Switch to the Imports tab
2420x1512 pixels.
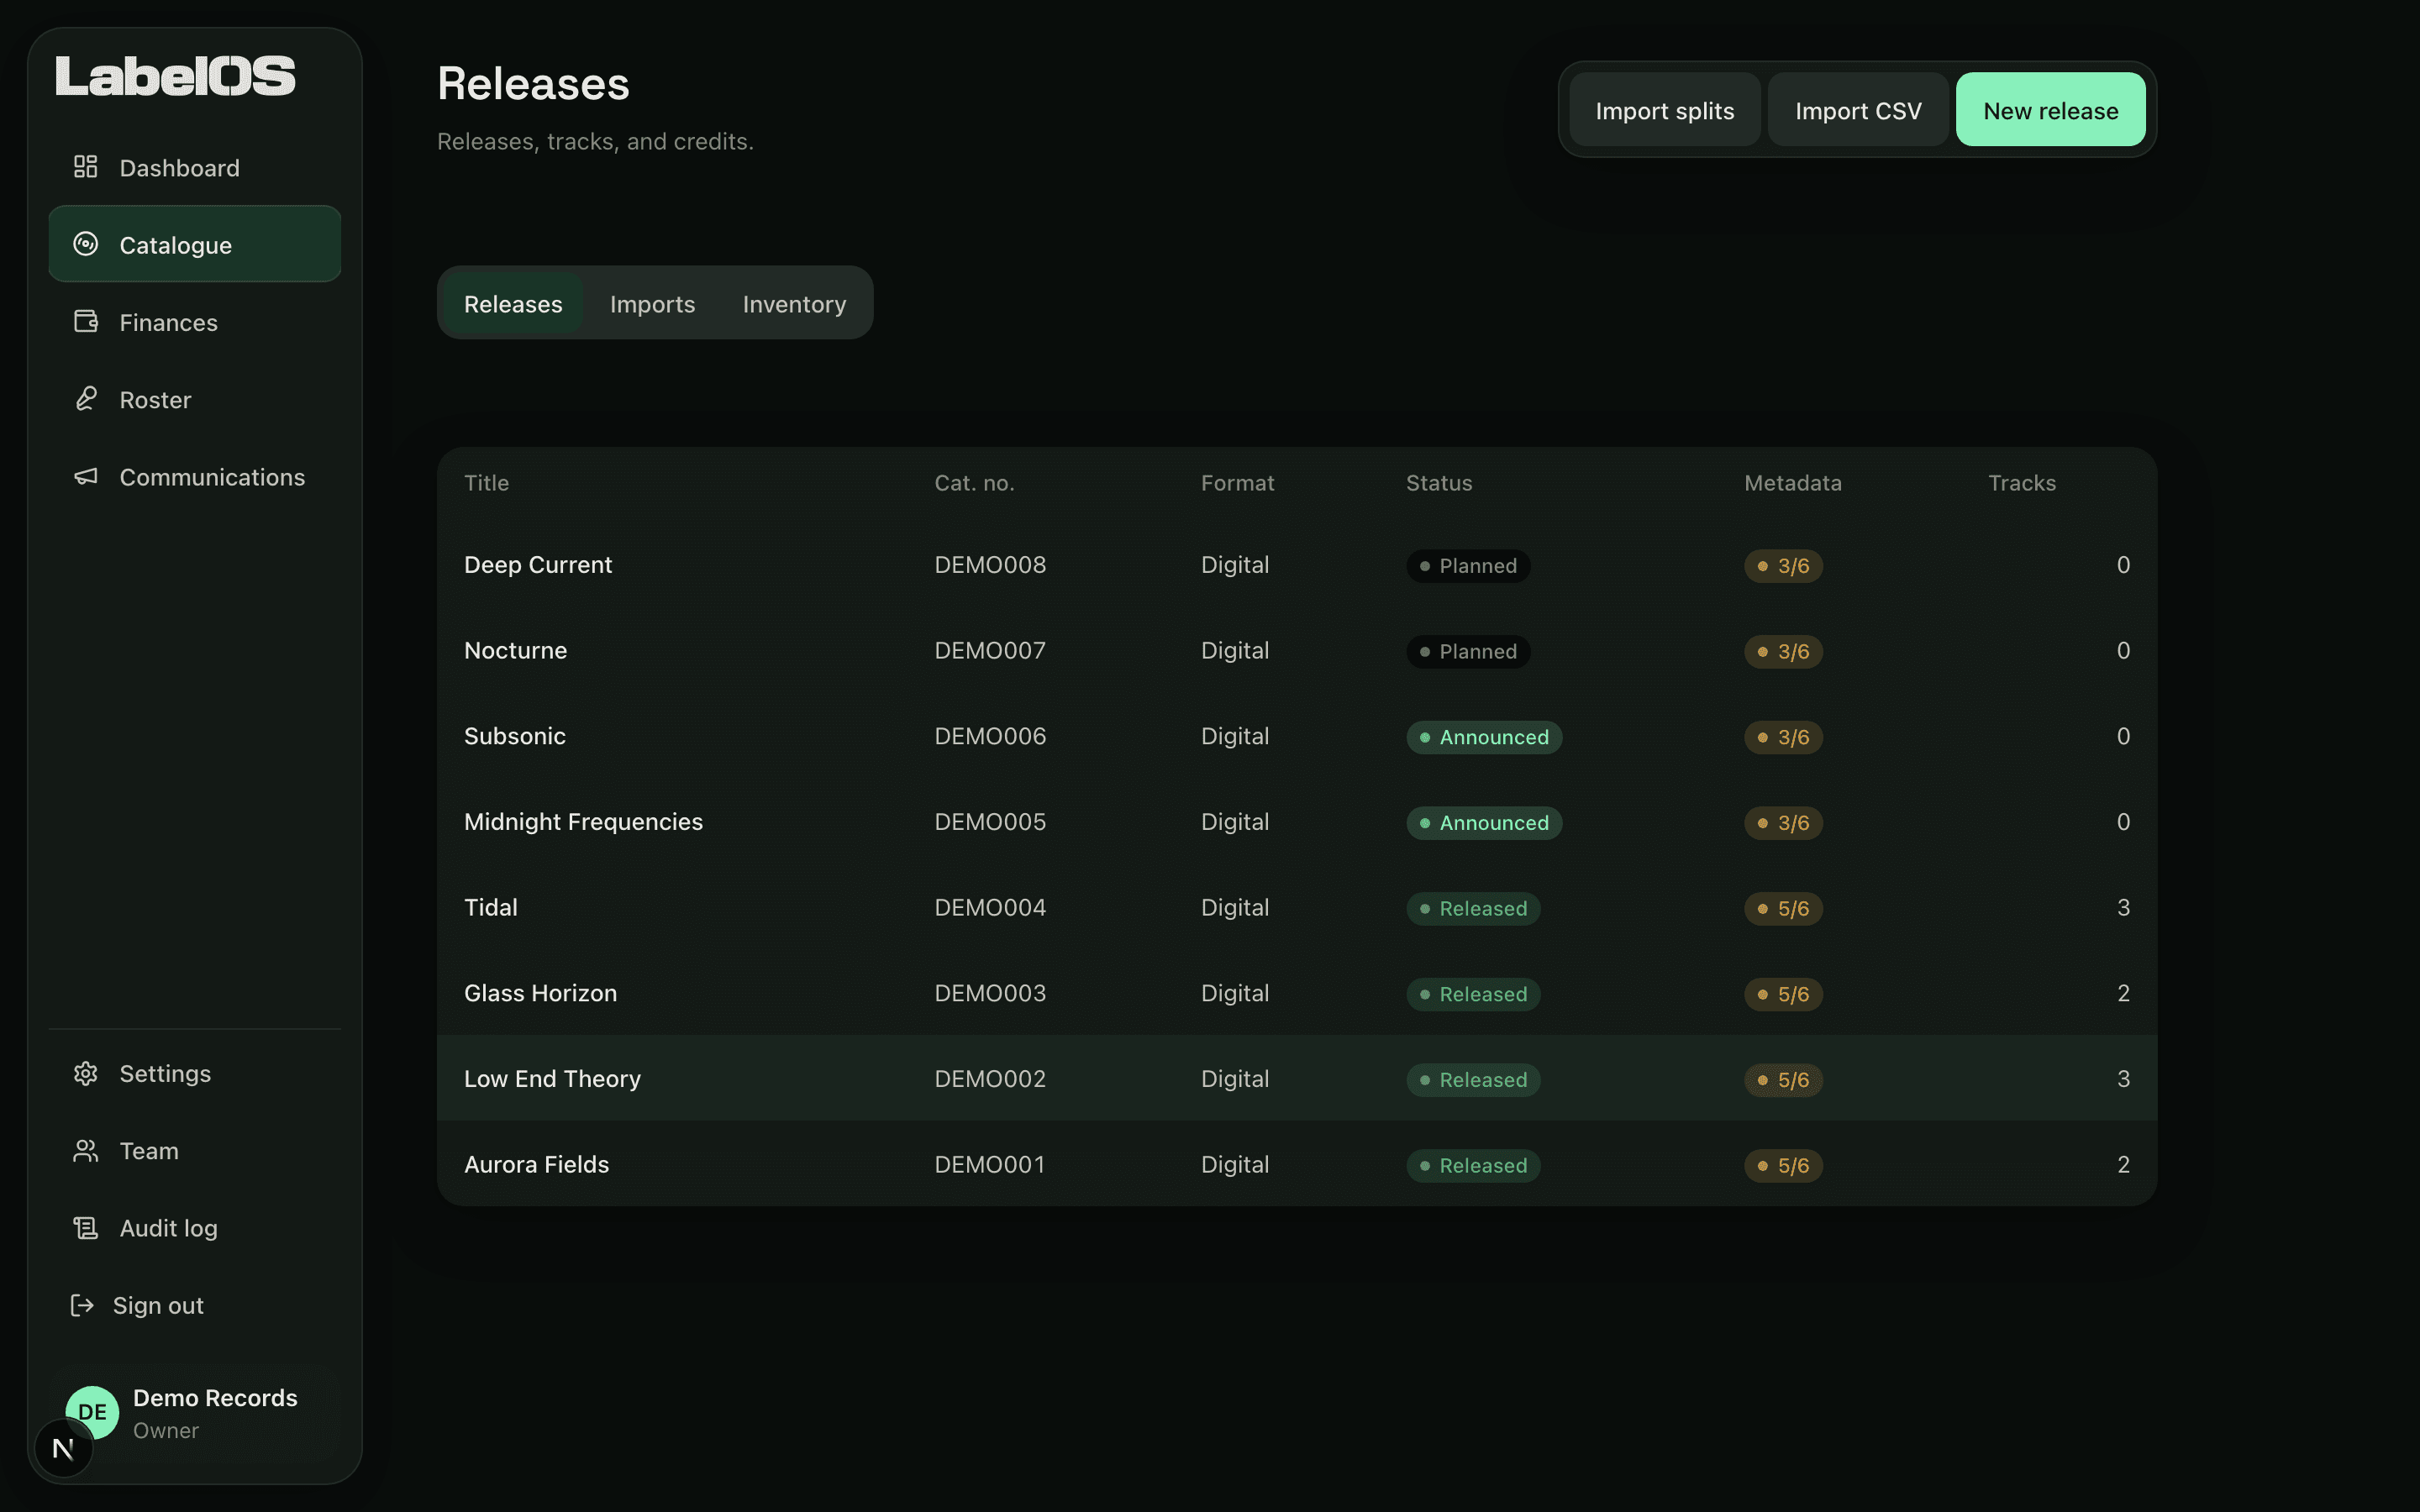point(652,303)
